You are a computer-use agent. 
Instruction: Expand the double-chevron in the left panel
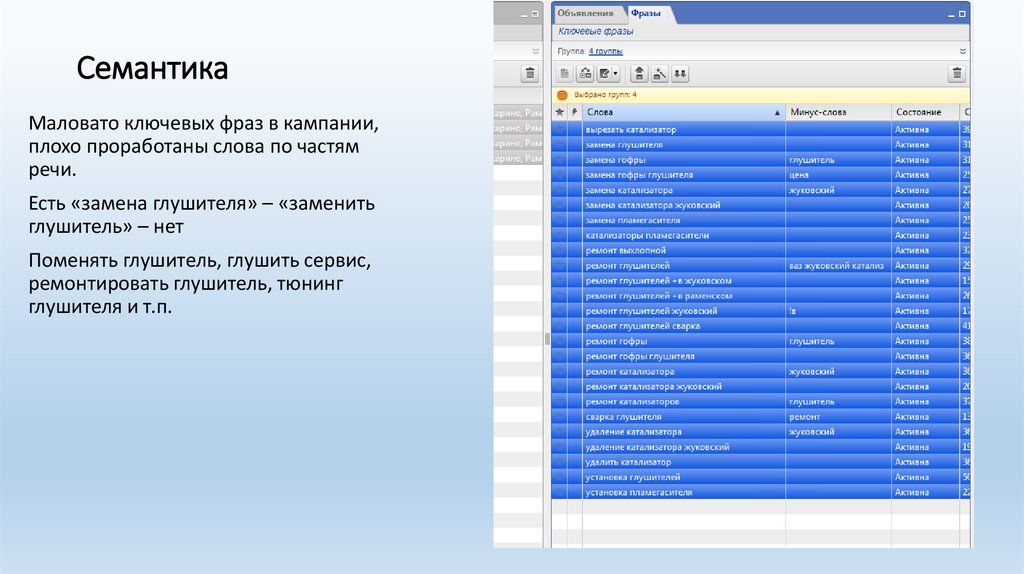(x=536, y=51)
